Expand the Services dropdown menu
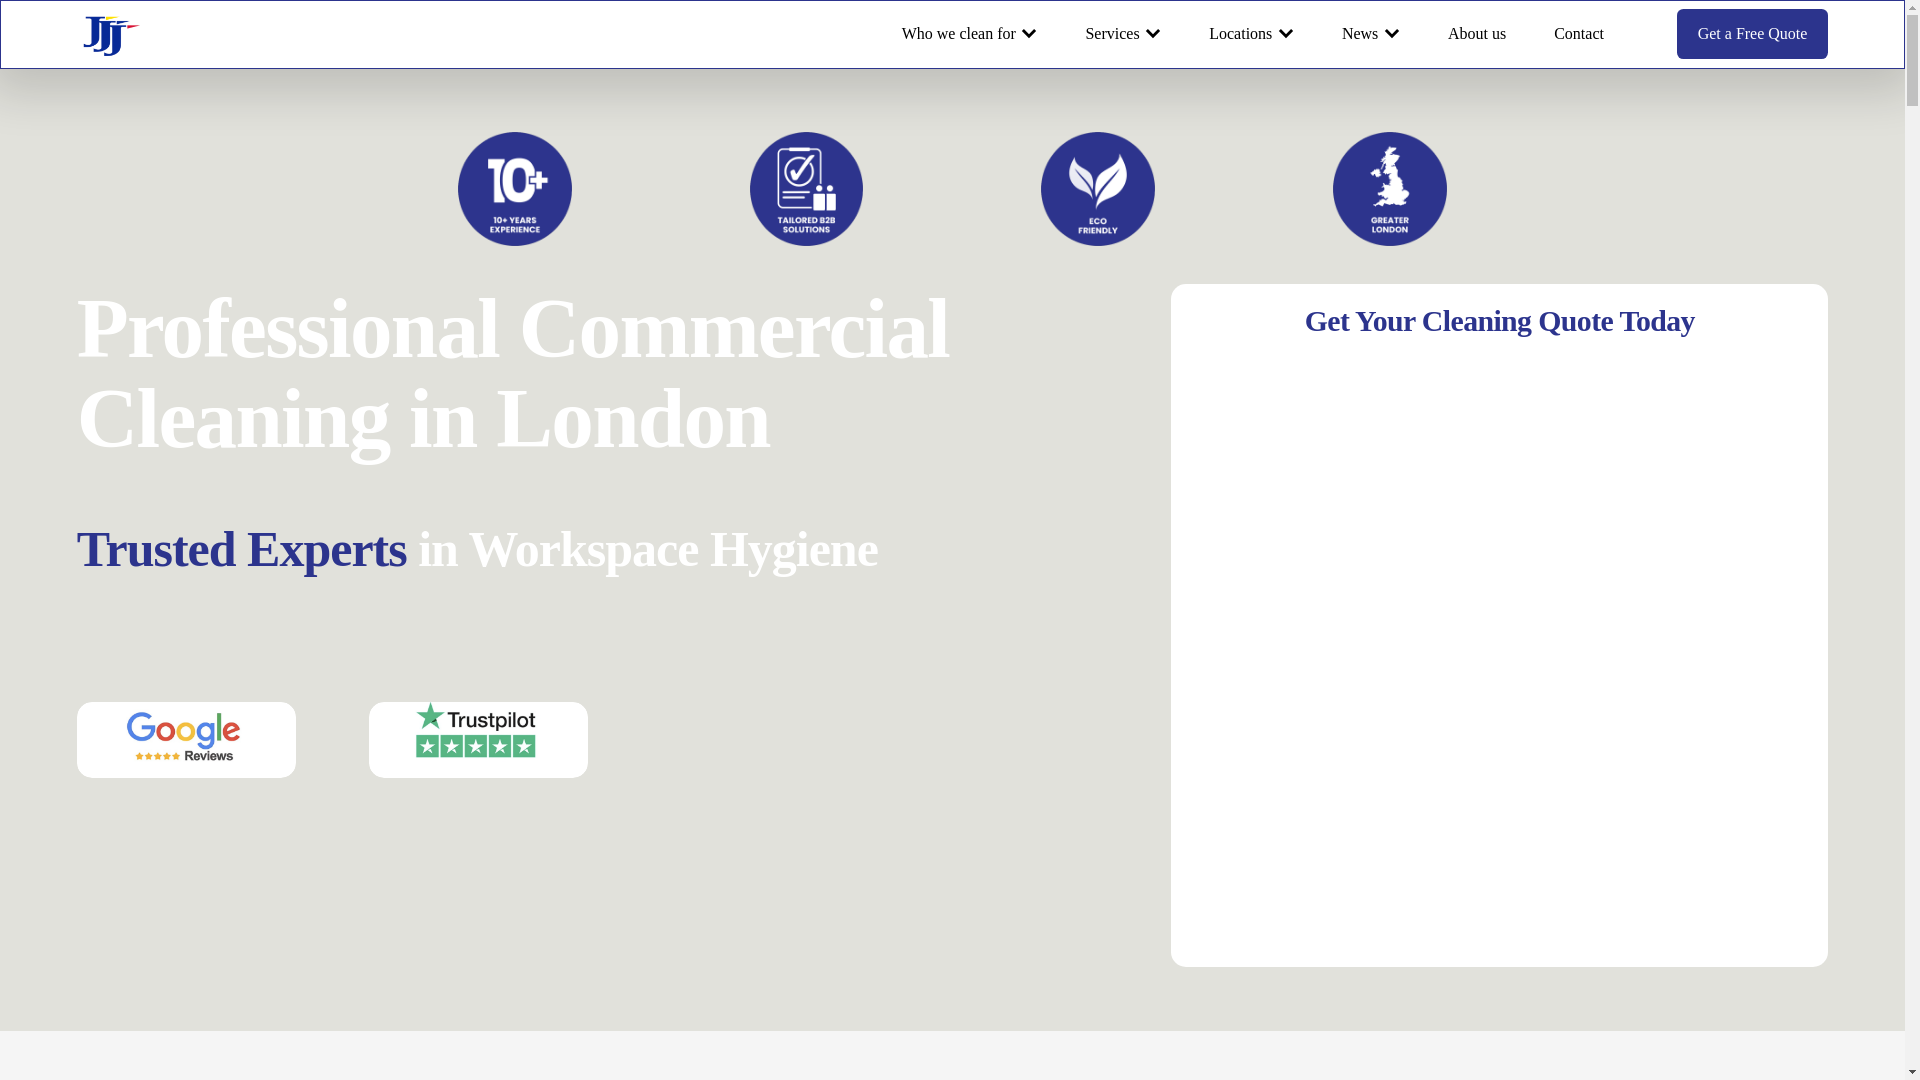This screenshot has width=1920, height=1080. pyautogui.click(x=1122, y=34)
